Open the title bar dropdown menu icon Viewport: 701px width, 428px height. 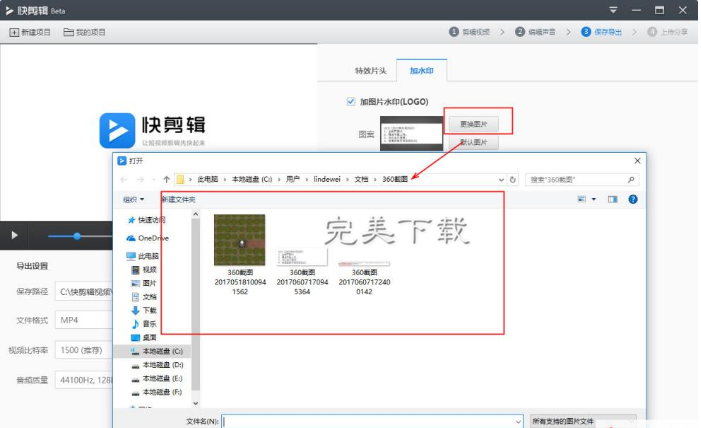pos(613,10)
